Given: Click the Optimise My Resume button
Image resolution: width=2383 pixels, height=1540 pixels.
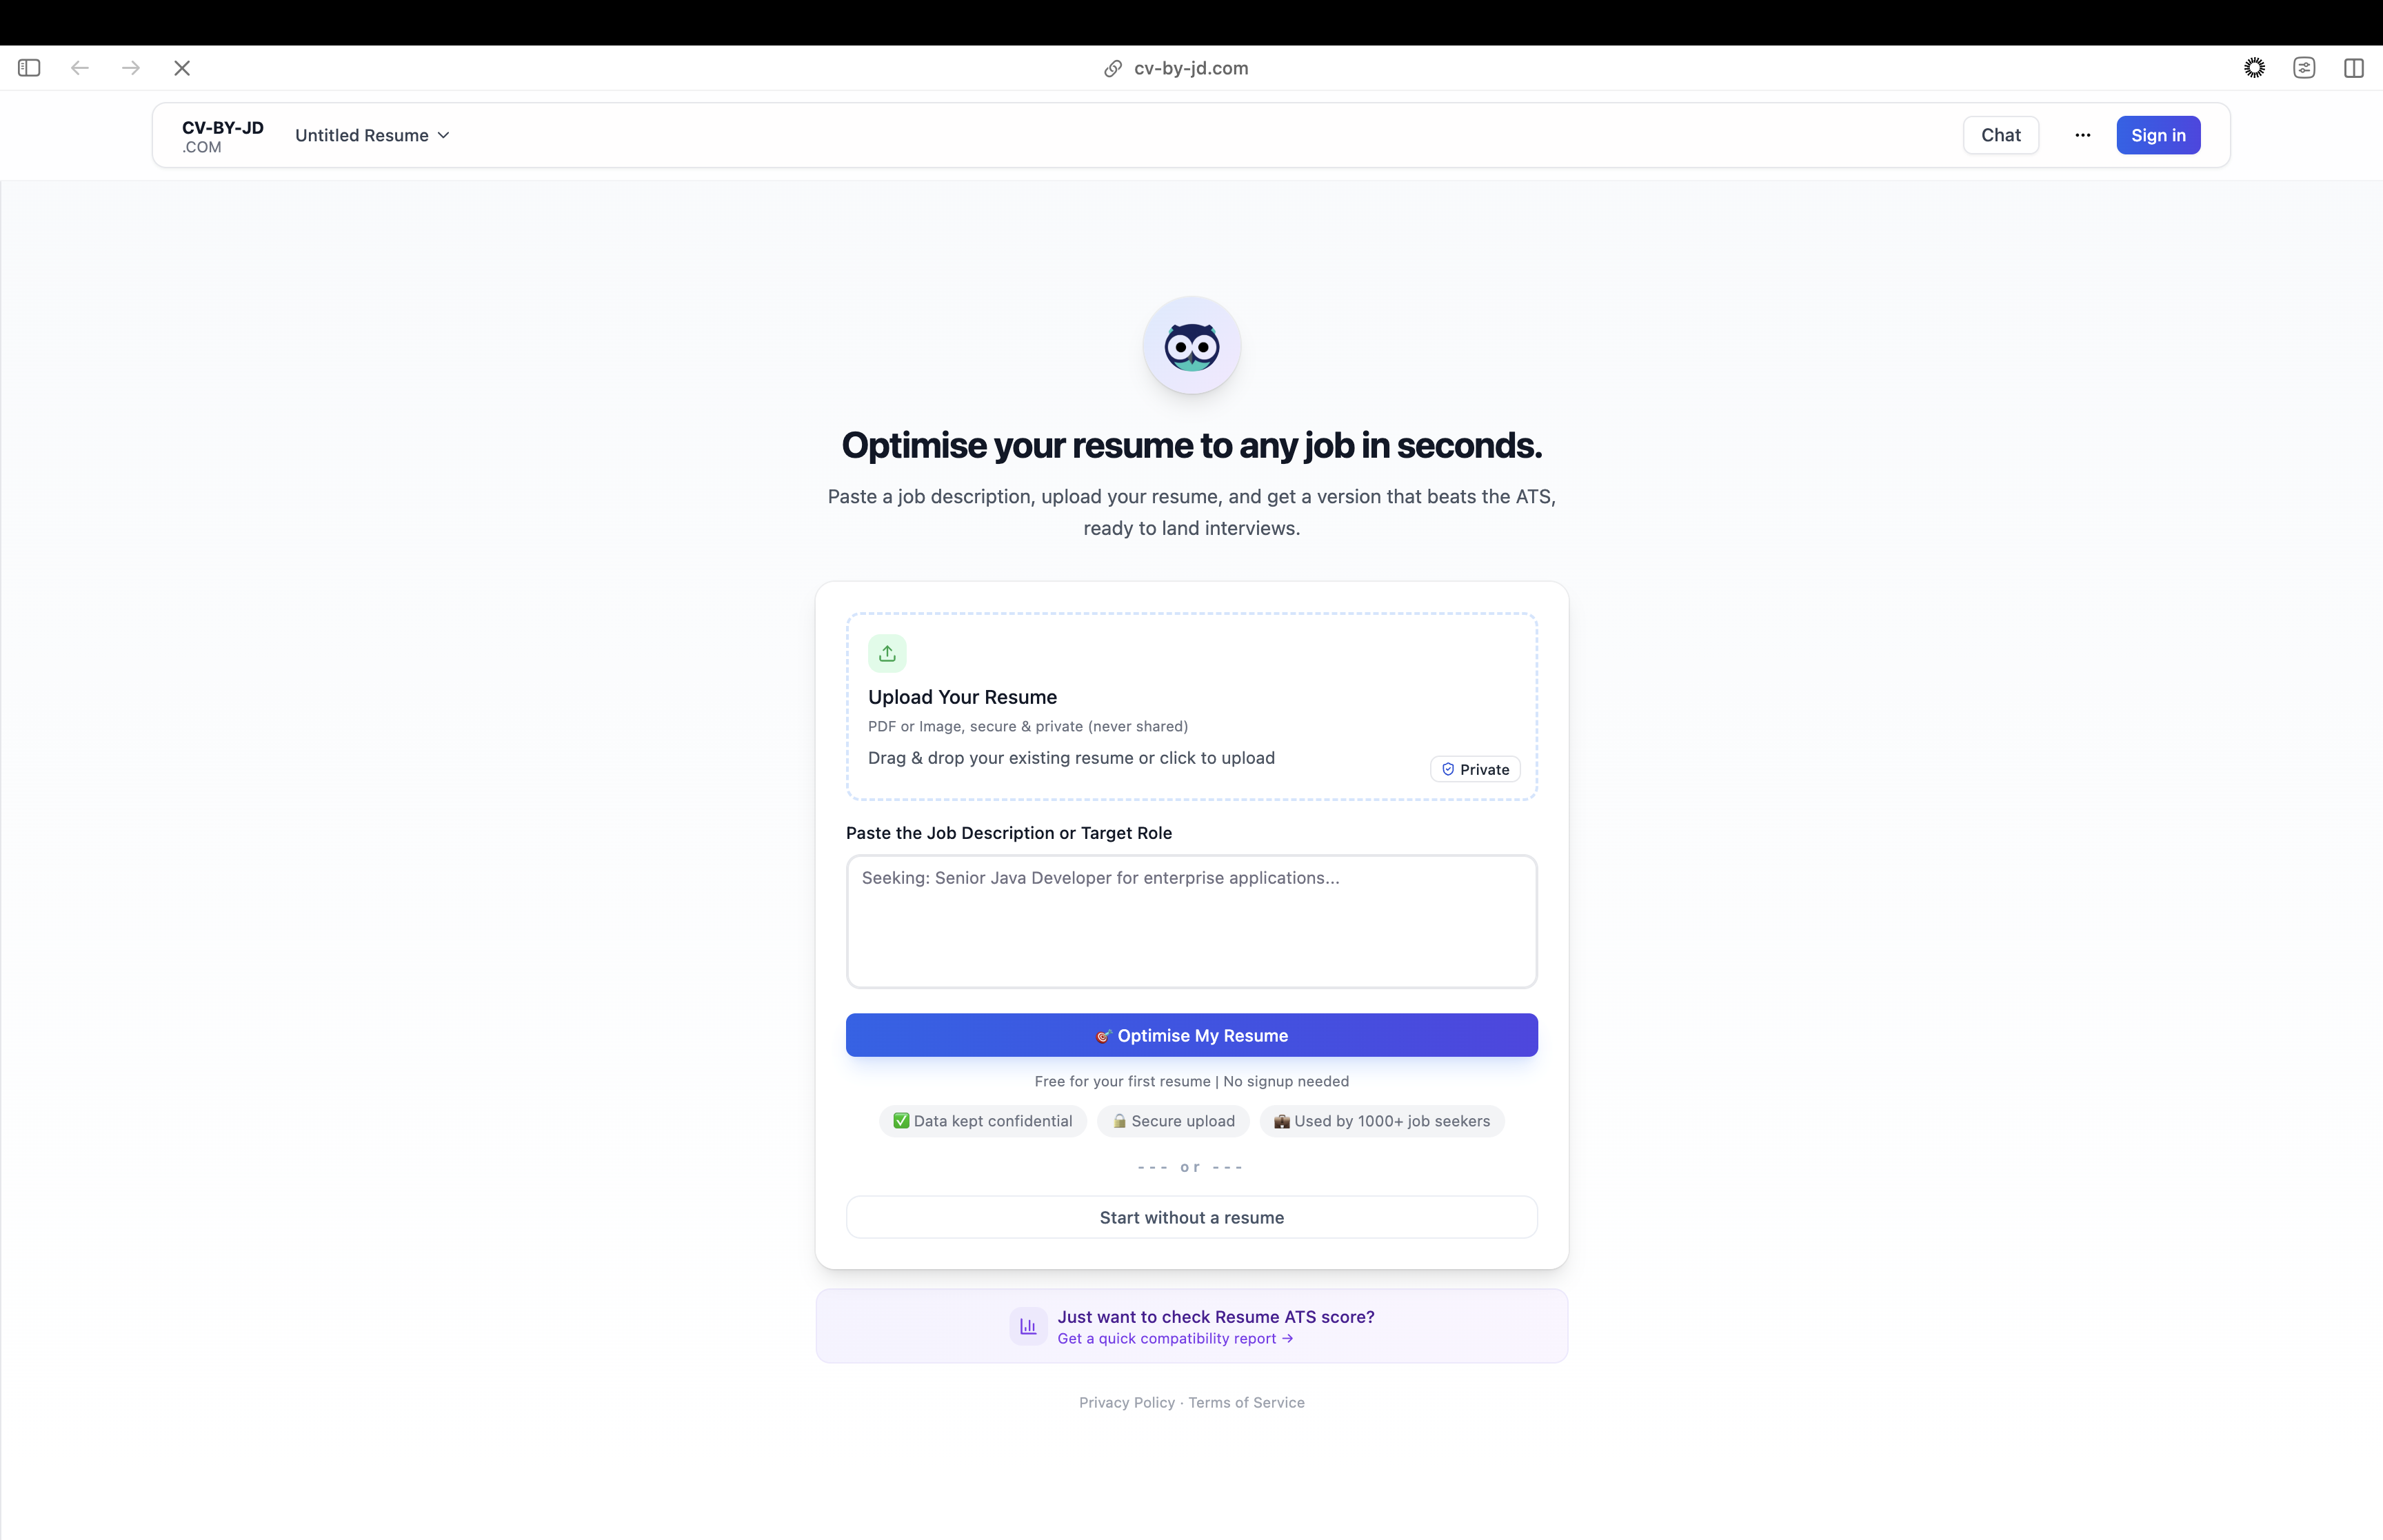Looking at the screenshot, I should click(x=1191, y=1035).
